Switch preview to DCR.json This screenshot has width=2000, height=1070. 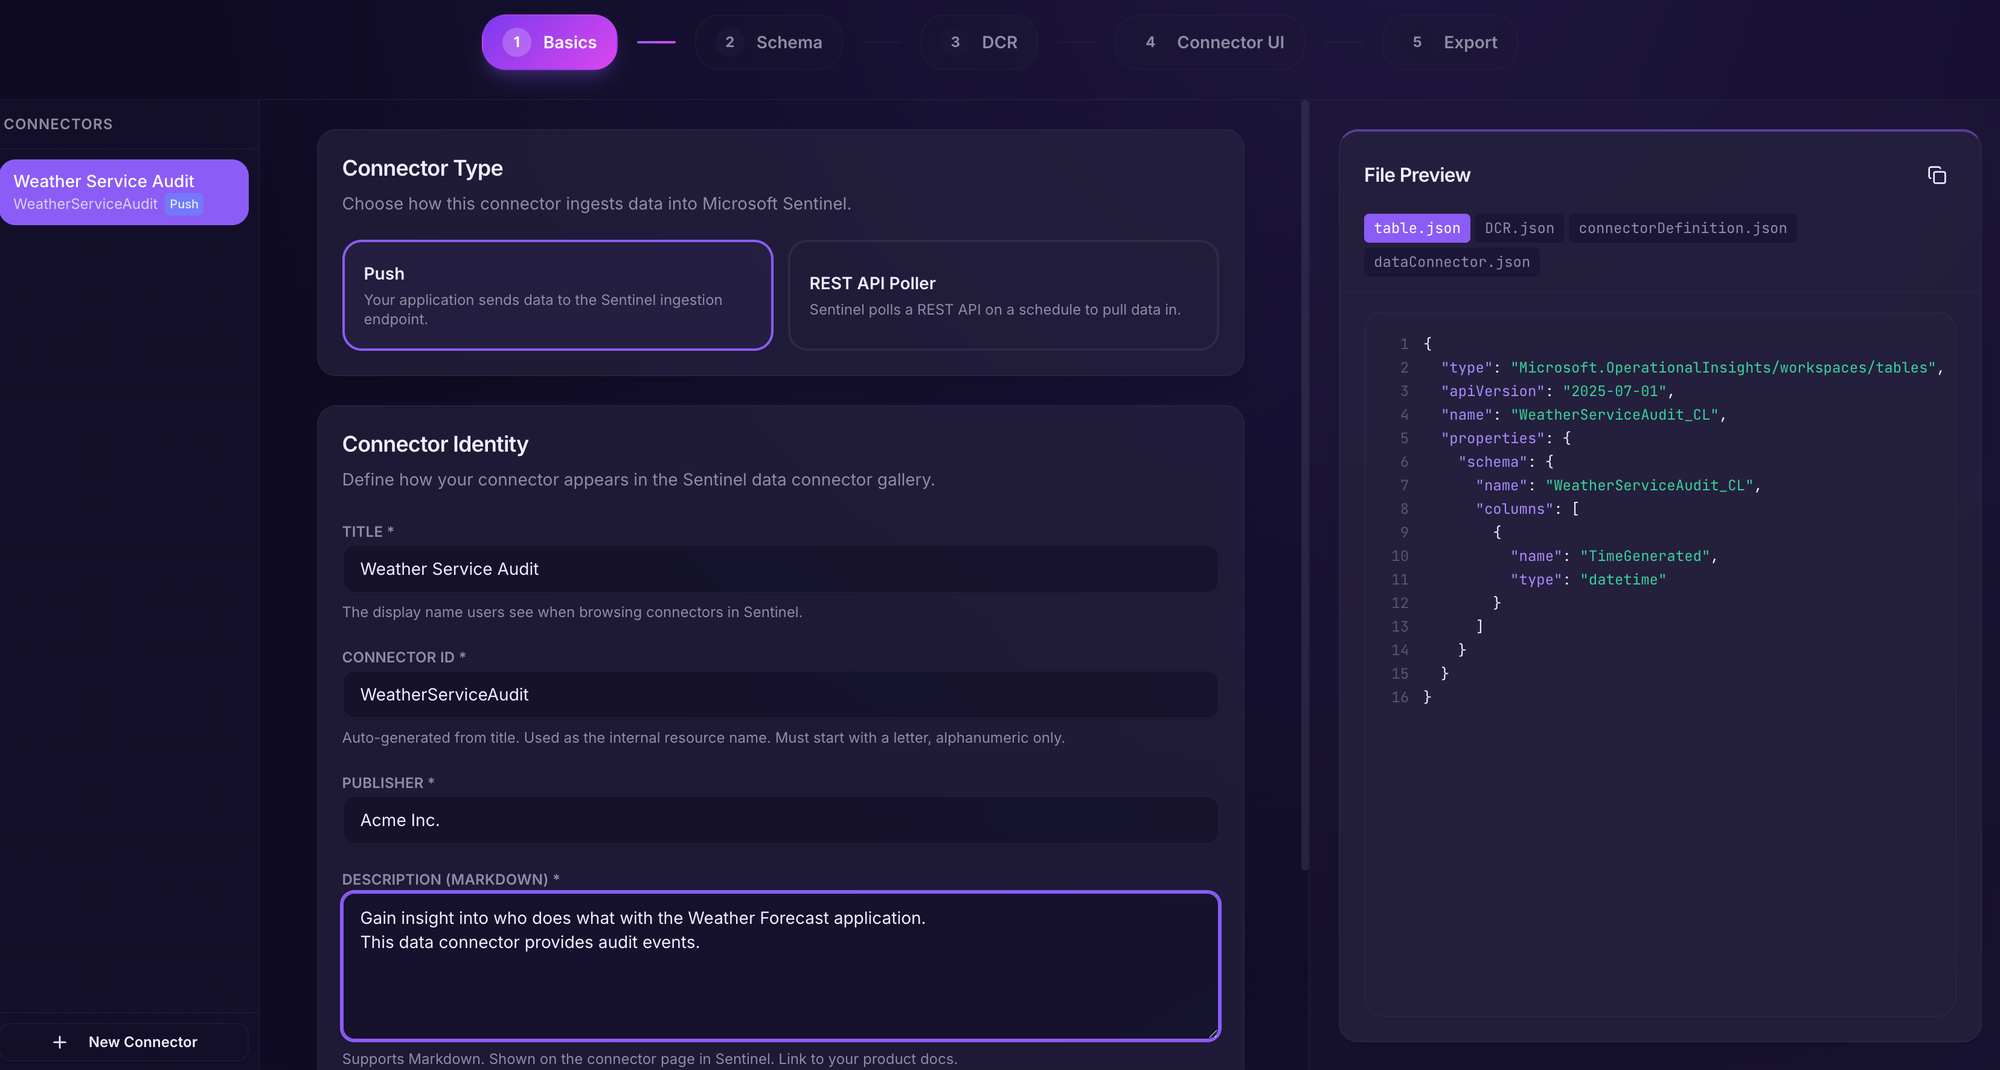click(x=1518, y=228)
